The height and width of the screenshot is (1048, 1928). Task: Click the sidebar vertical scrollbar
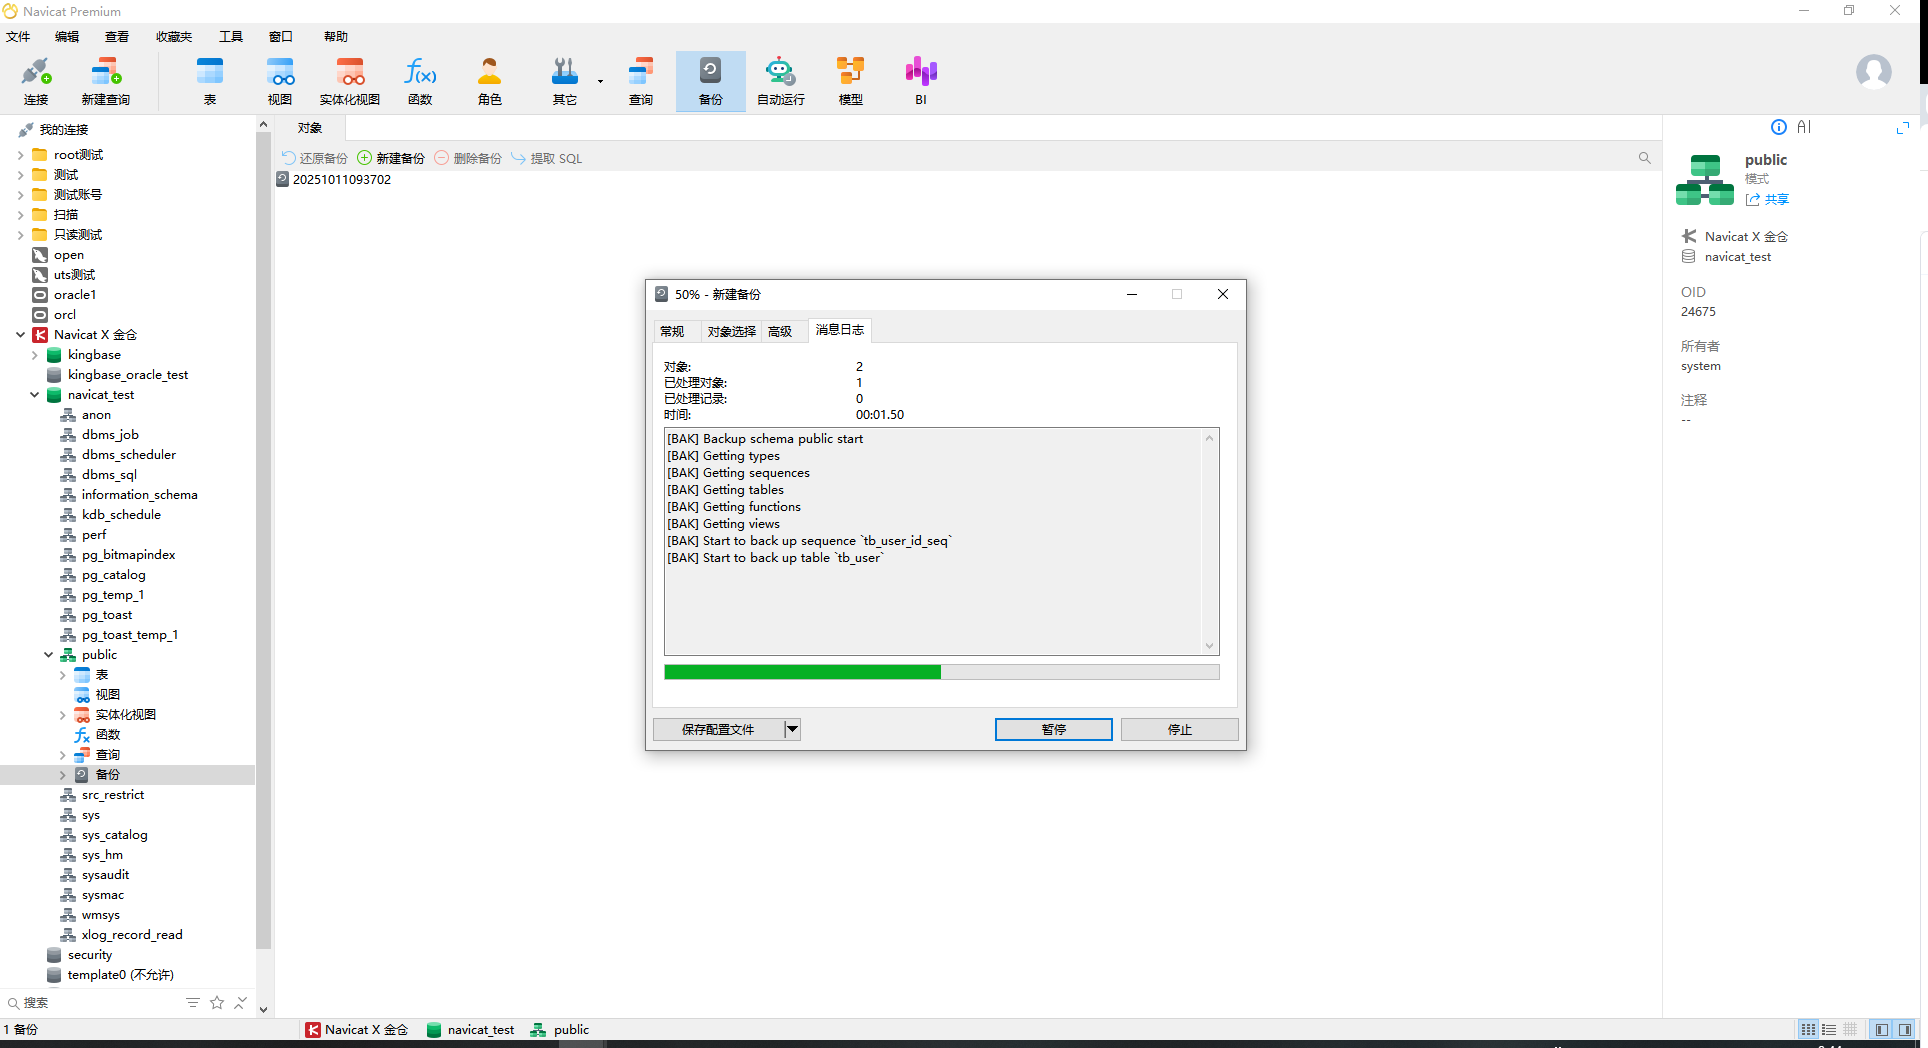point(263,540)
